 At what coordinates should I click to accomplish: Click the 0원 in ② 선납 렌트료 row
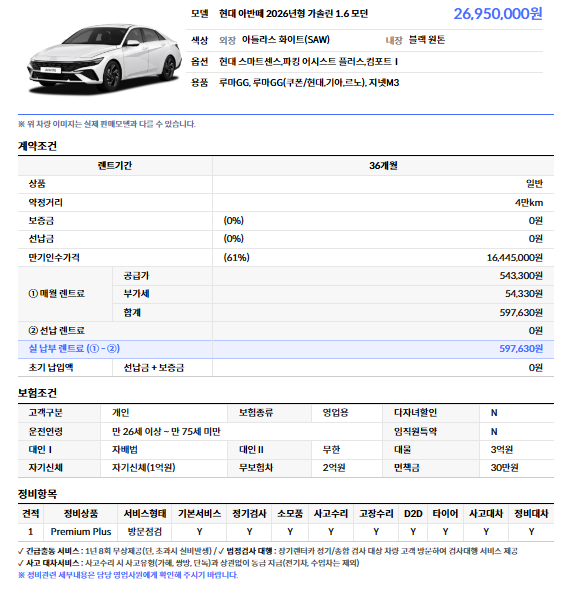(536, 331)
